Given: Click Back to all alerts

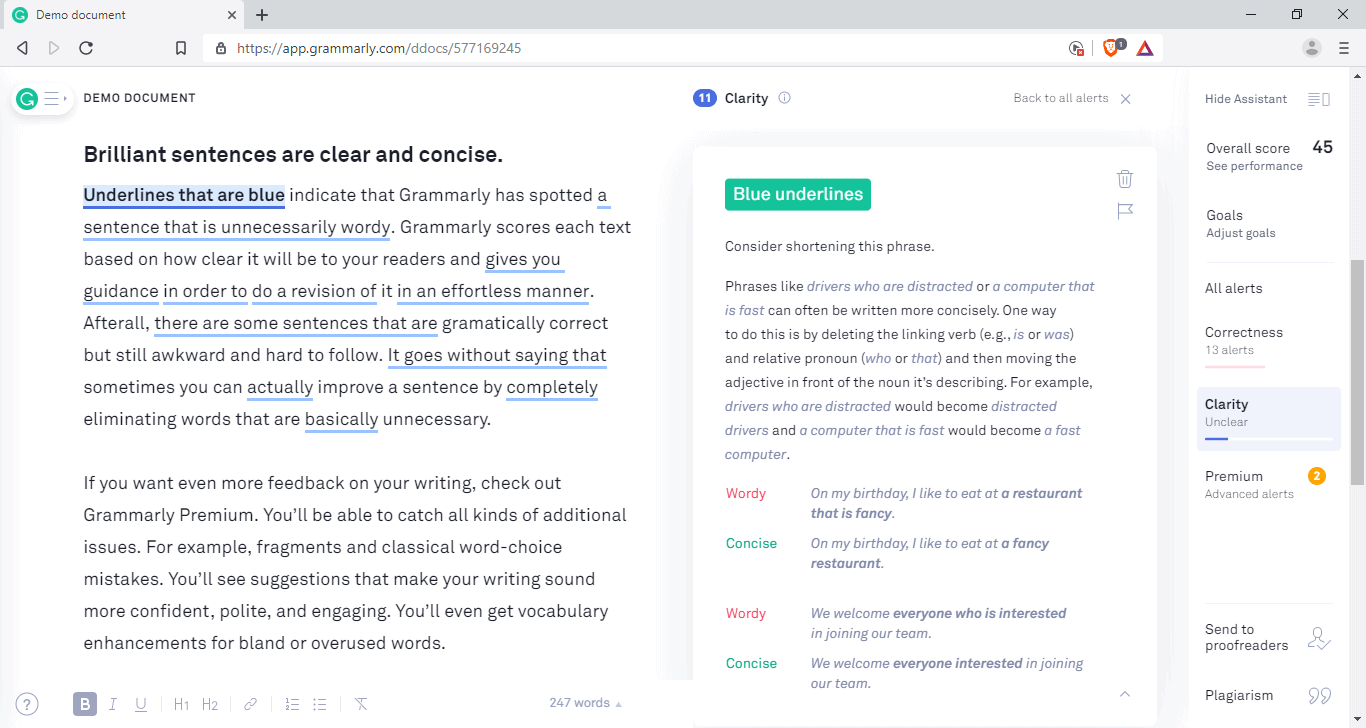Looking at the screenshot, I should (x=1061, y=98).
